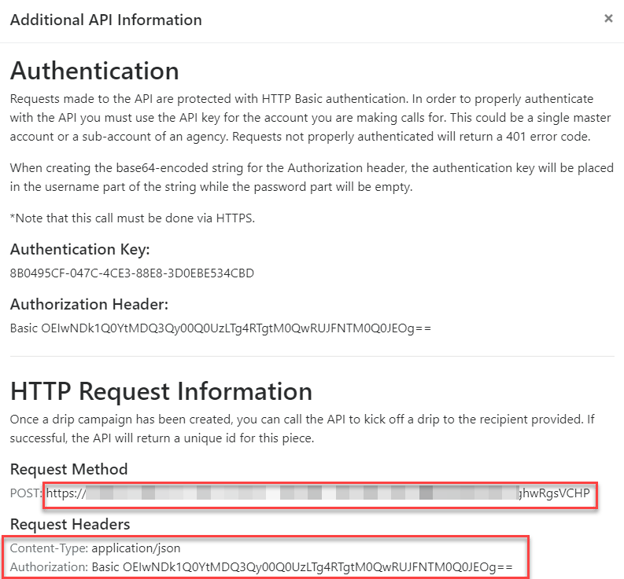Viewport: 624px width, 579px height.
Task: Click the HTTP Basic authentication description paragraph
Action: (x=310, y=118)
